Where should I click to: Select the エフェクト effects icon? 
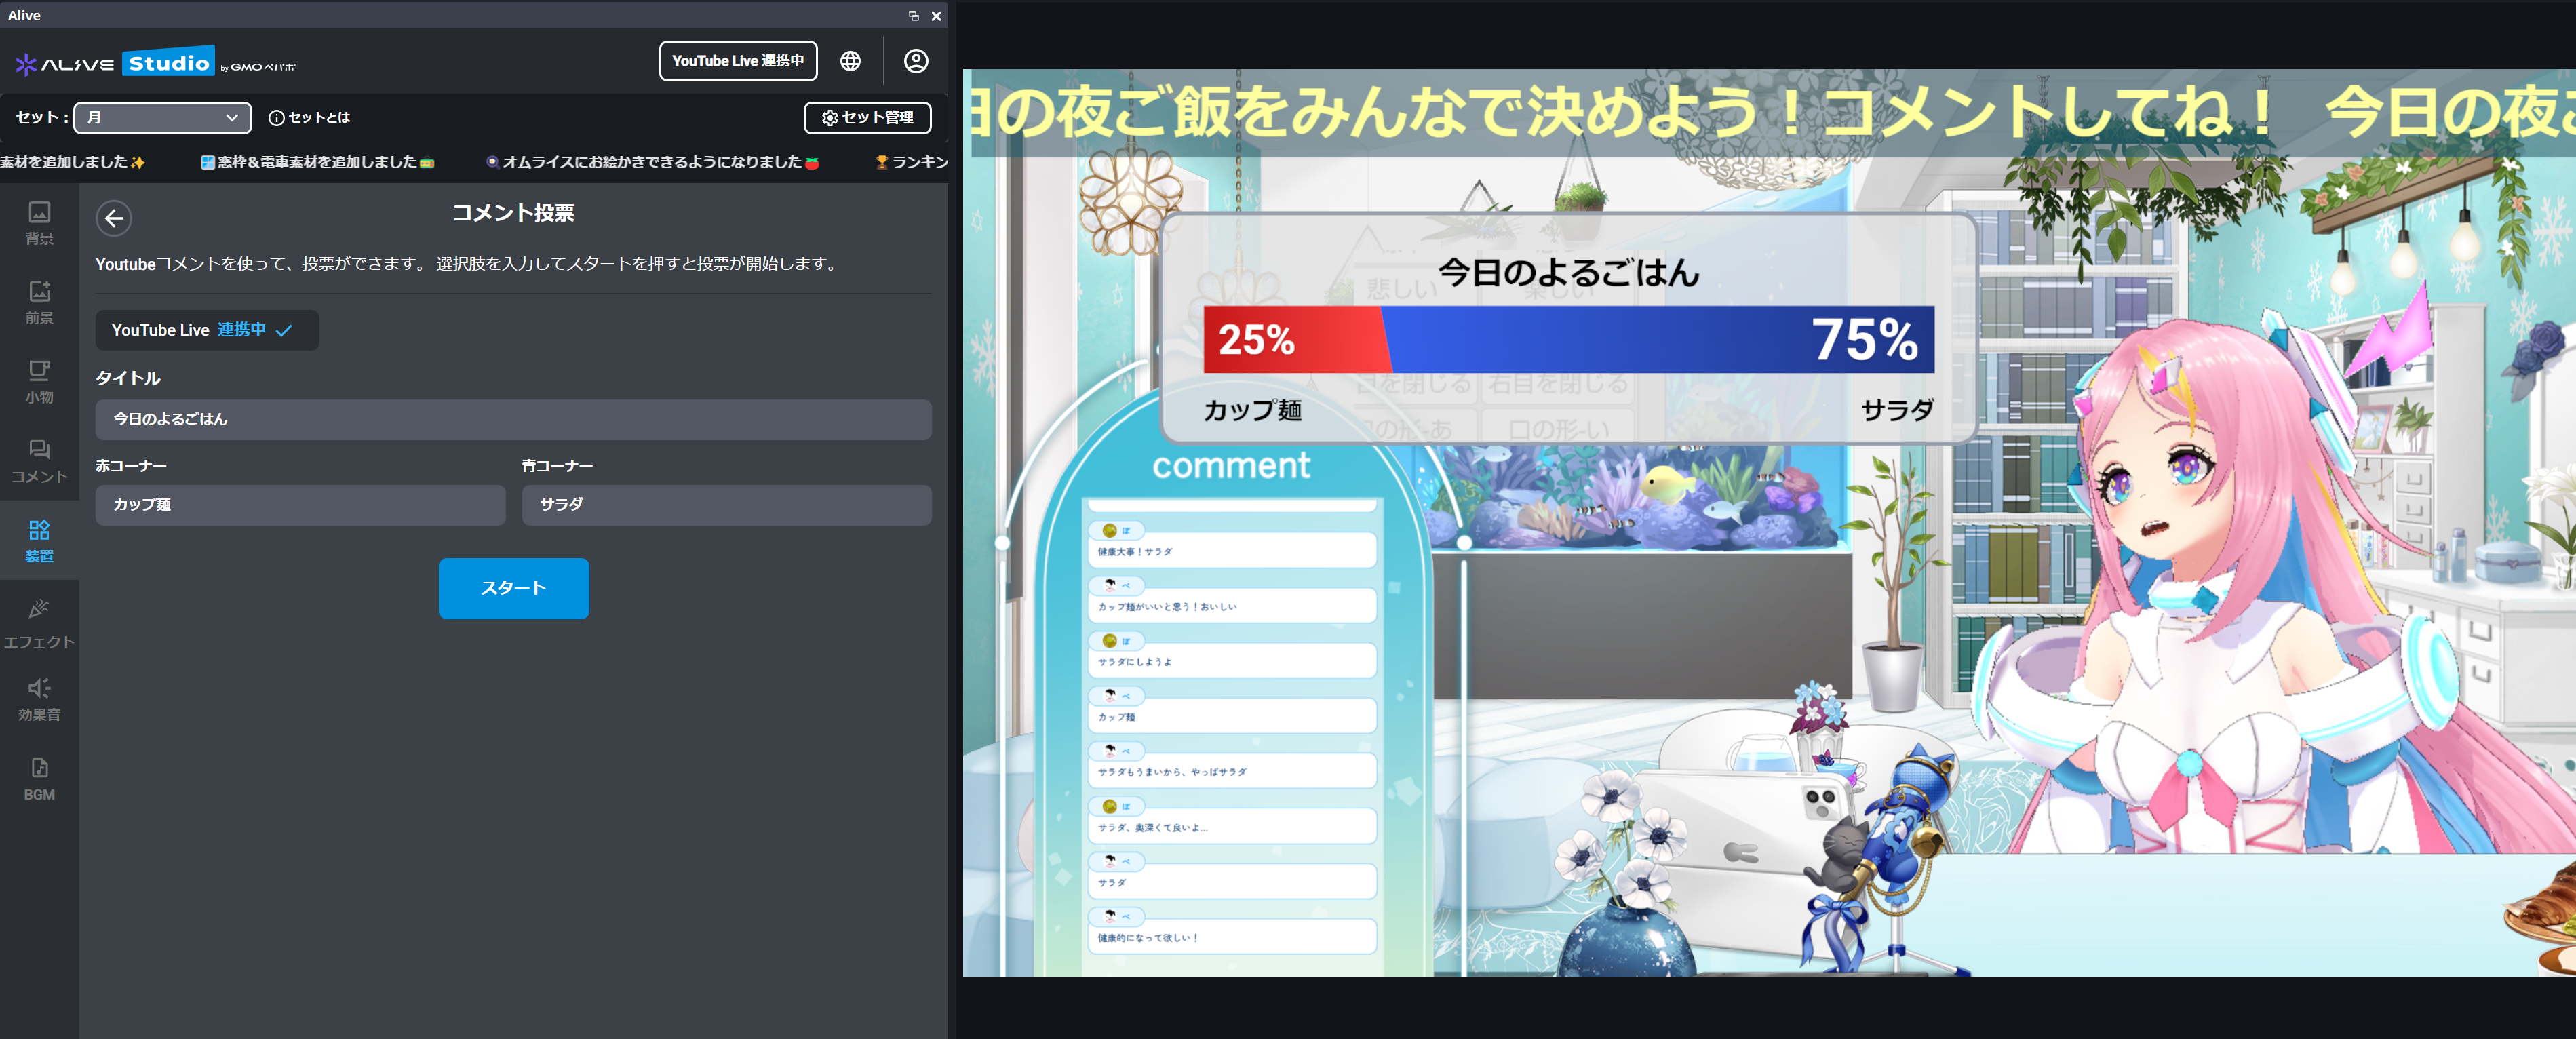39,620
